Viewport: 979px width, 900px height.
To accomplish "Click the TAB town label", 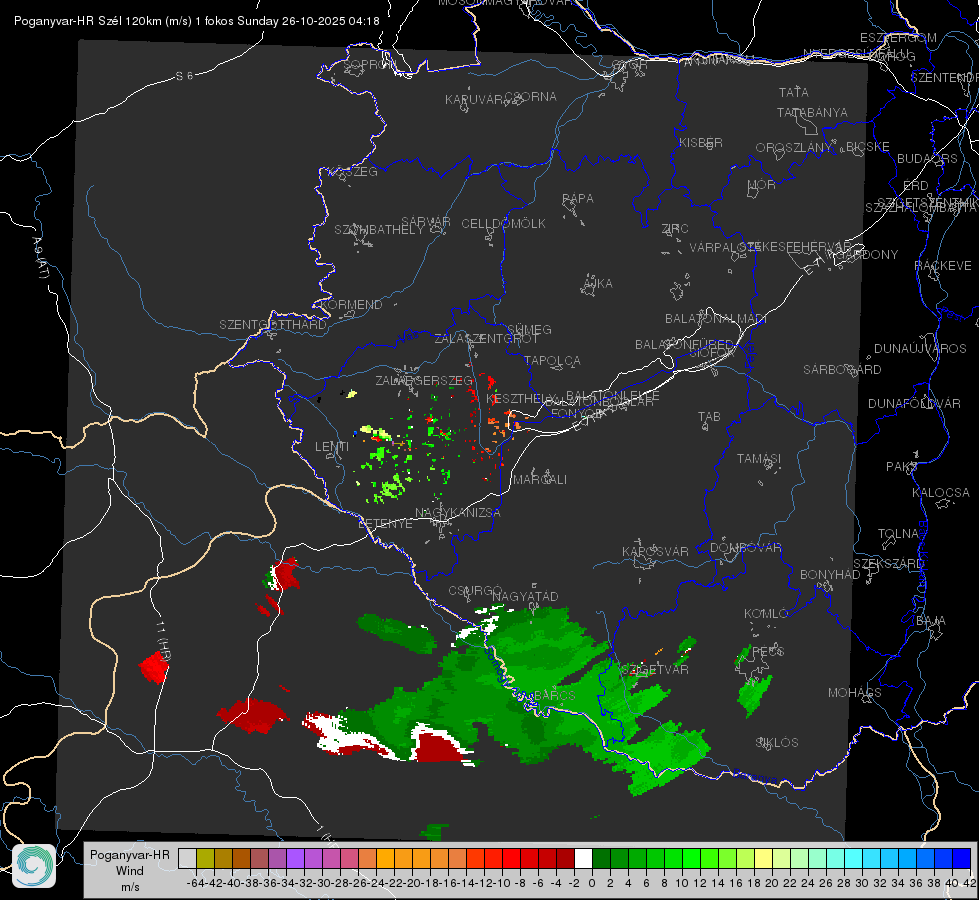I will point(709,417).
